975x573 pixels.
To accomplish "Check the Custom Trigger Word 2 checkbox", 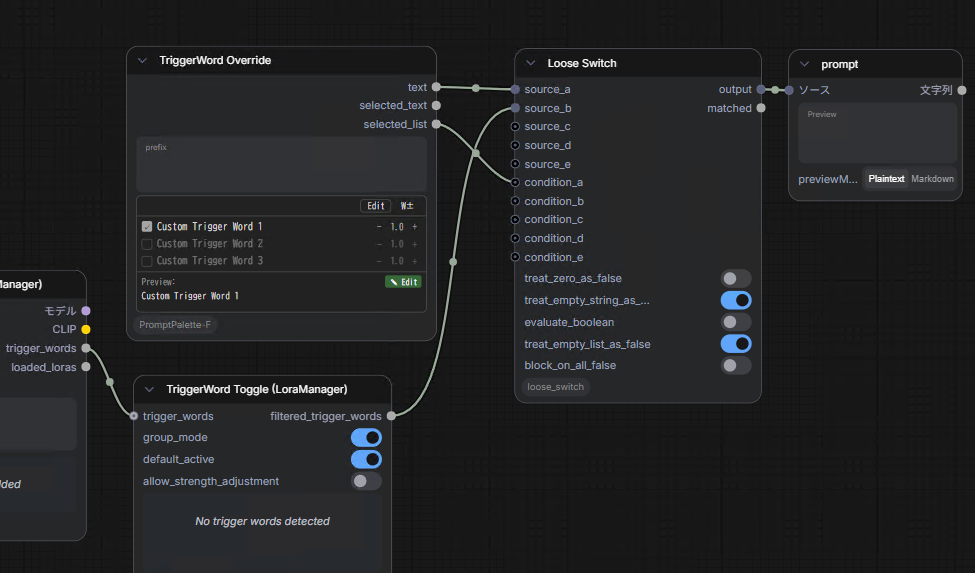I will click(147, 244).
